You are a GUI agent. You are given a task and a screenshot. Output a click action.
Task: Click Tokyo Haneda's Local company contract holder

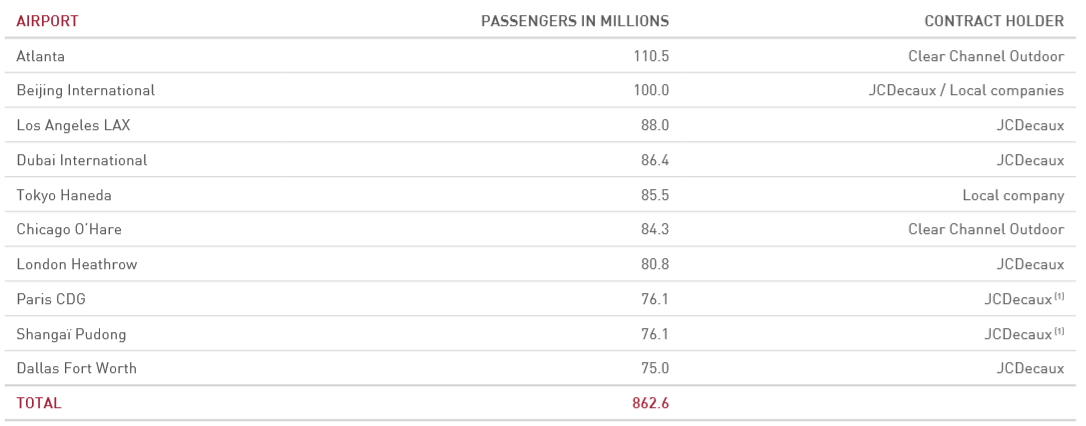[1013, 195]
